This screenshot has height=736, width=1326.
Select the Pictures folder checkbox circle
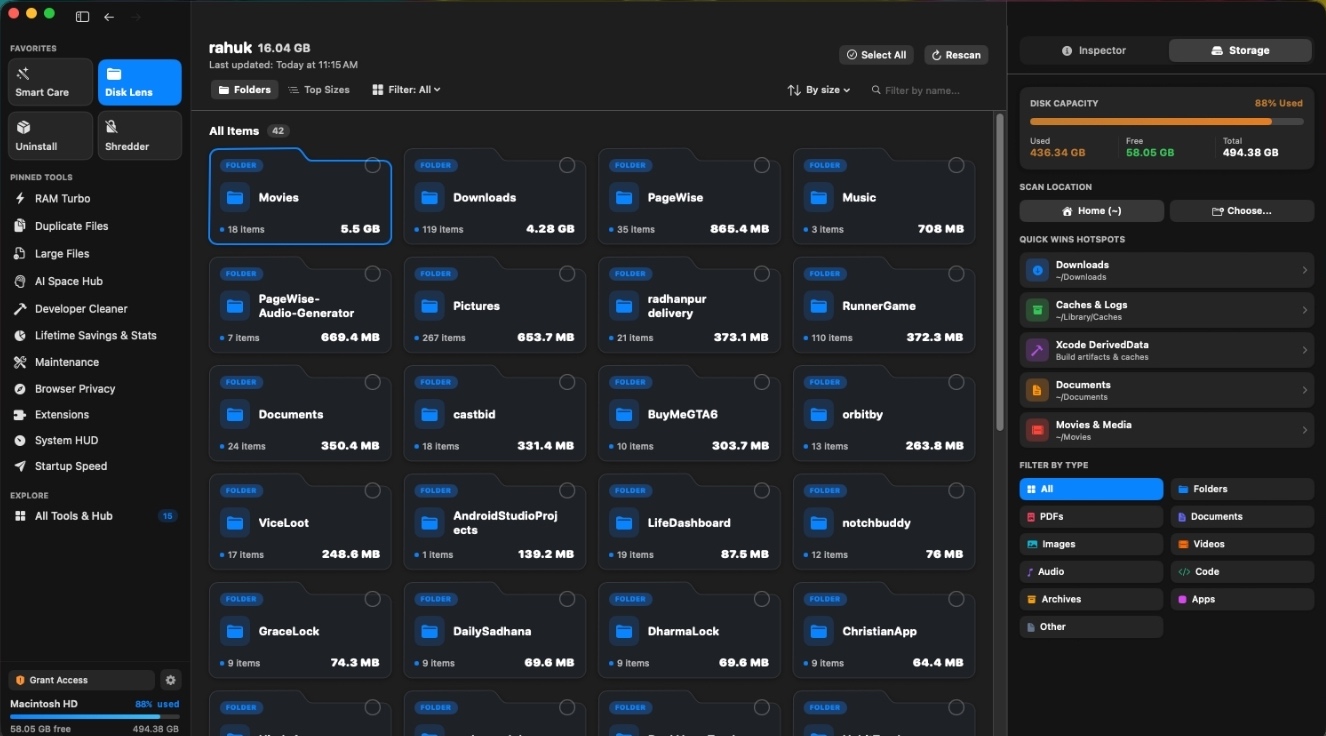pyautogui.click(x=567, y=274)
